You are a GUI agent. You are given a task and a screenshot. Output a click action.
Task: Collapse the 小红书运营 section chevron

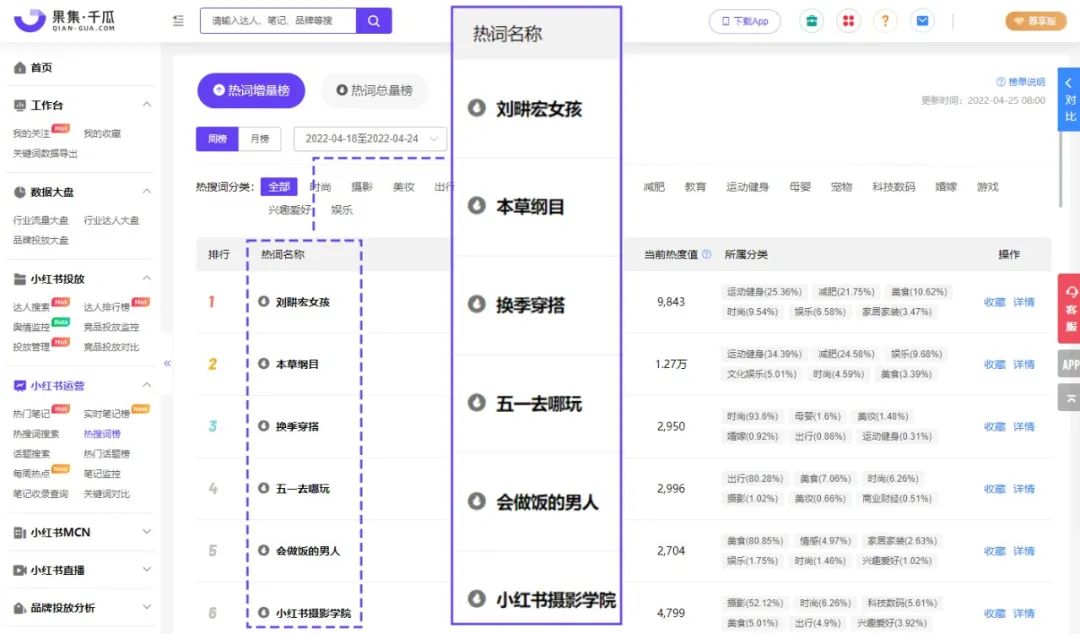point(147,385)
